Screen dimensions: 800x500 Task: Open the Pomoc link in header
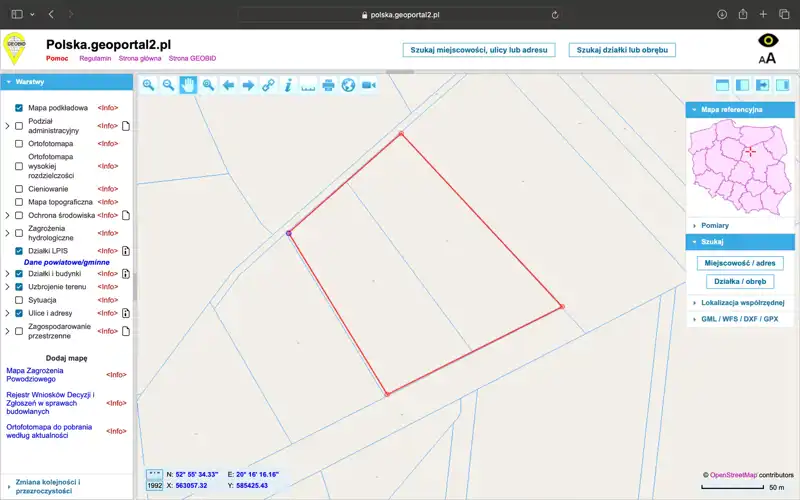(57, 59)
